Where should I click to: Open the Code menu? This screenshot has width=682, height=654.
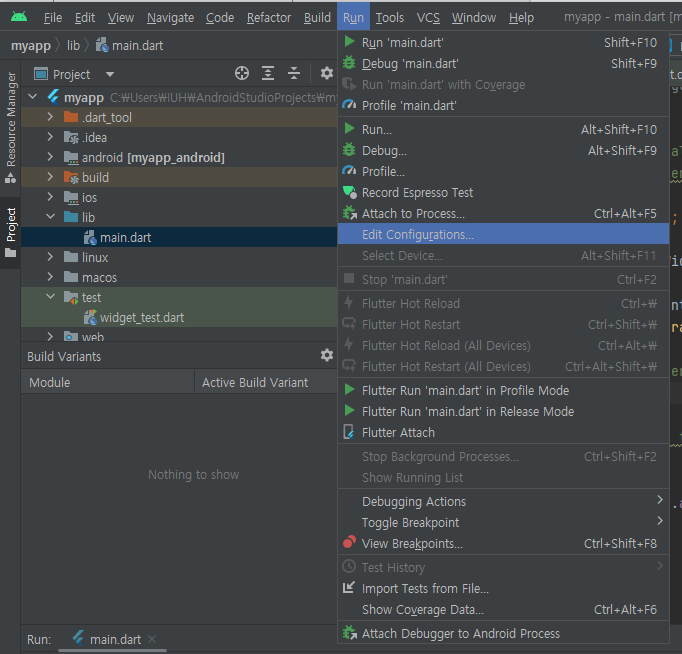pos(220,17)
